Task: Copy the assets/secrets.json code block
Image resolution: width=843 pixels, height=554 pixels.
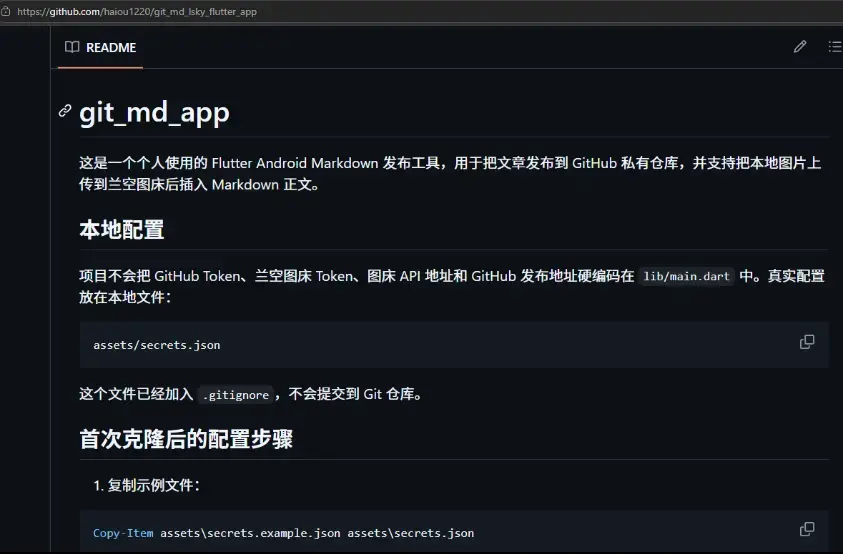Action: click(x=807, y=342)
